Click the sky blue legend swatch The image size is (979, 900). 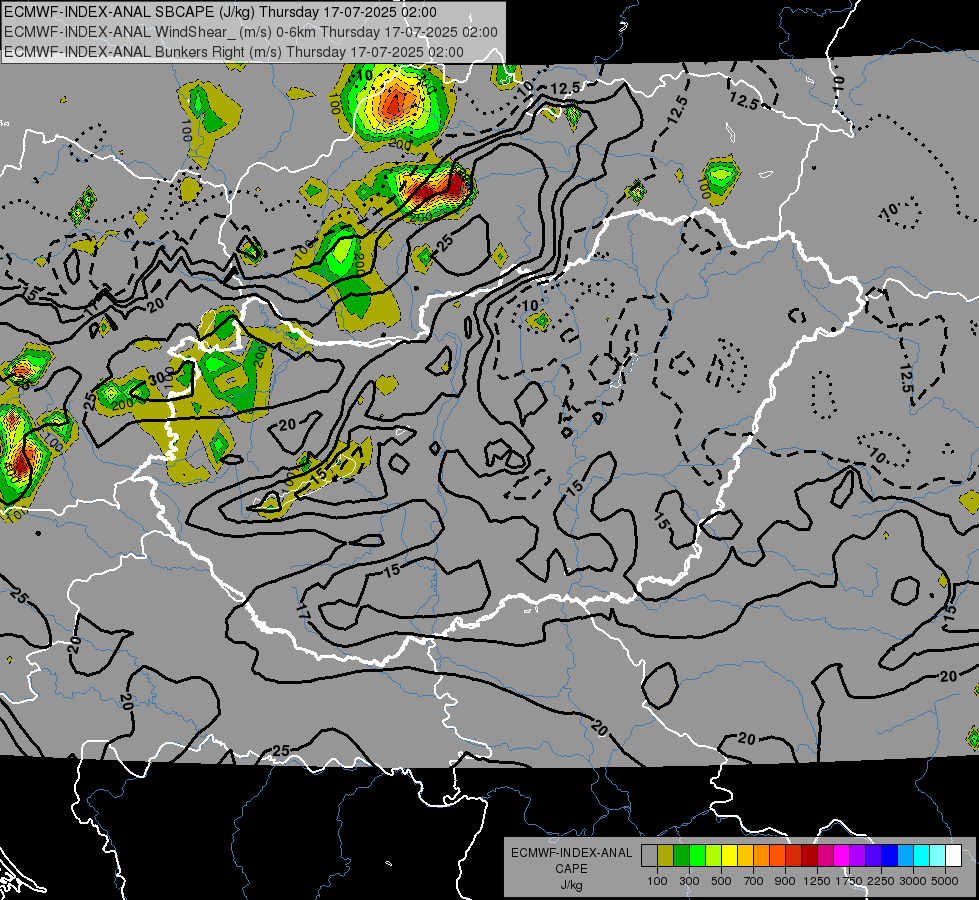(907, 856)
